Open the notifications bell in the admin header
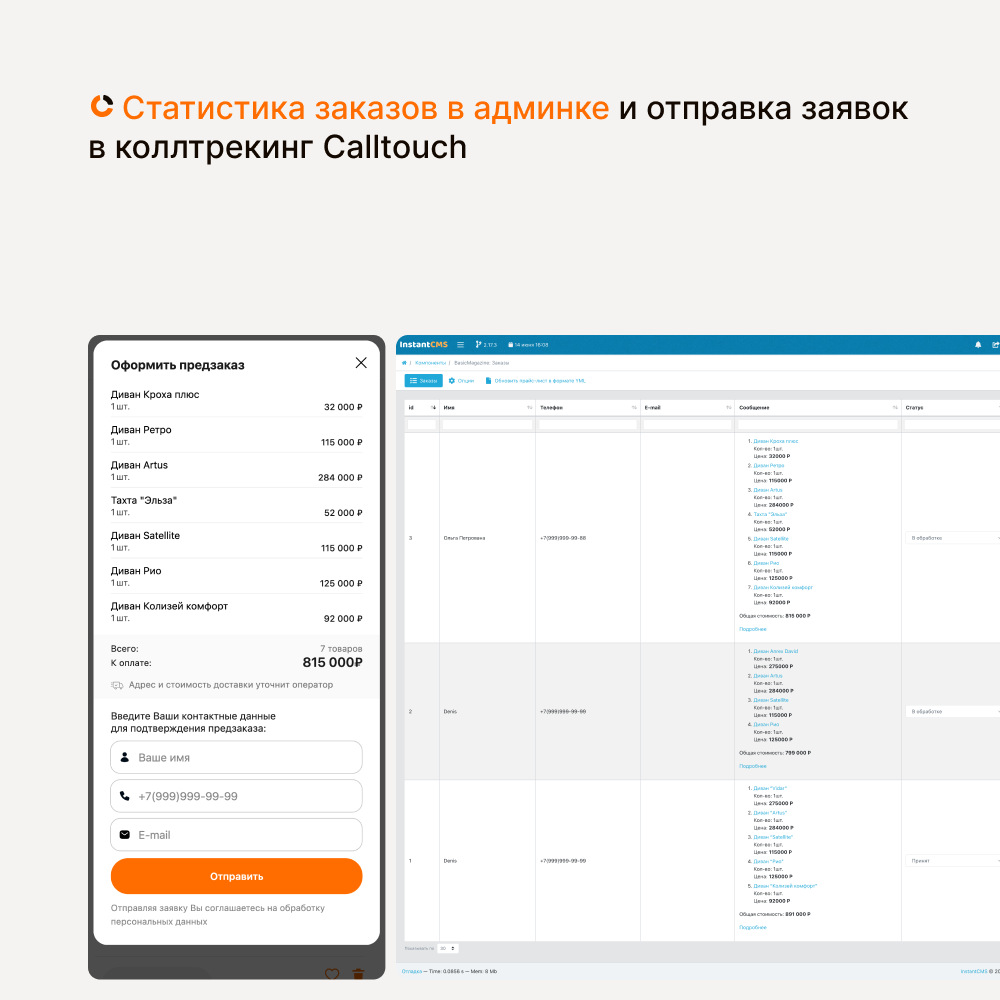The image size is (1000, 1000). [978, 345]
